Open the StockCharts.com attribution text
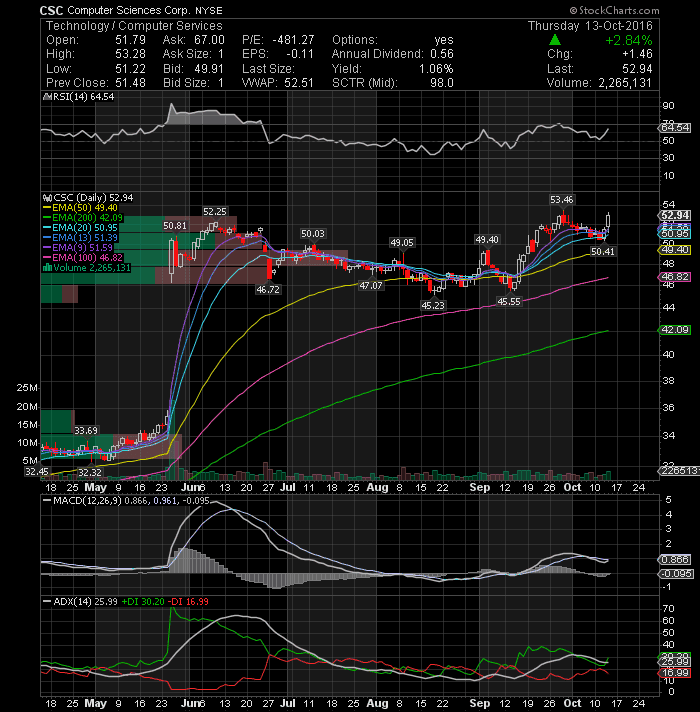The height and width of the screenshot is (712, 700). (x=619, y=10)
